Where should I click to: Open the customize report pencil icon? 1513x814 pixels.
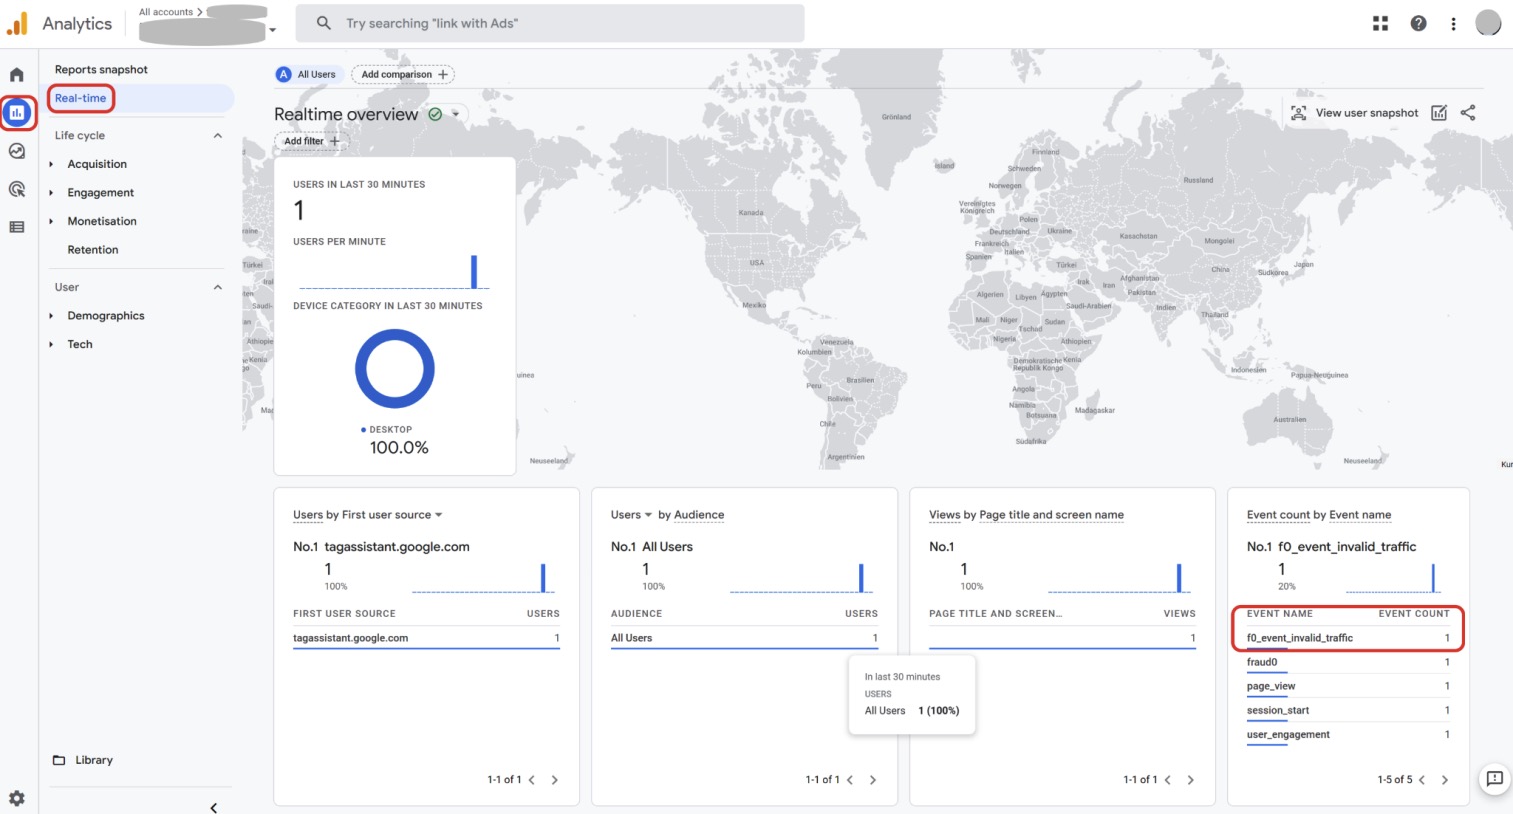1438,112
